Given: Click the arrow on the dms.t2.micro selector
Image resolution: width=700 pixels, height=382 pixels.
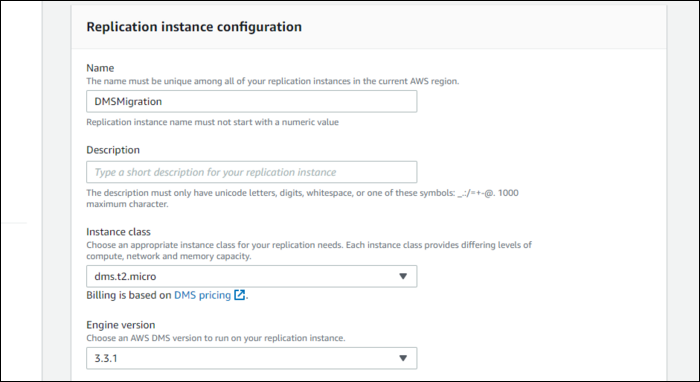Looking at the screenshot, I should click(x=403, y=276).
